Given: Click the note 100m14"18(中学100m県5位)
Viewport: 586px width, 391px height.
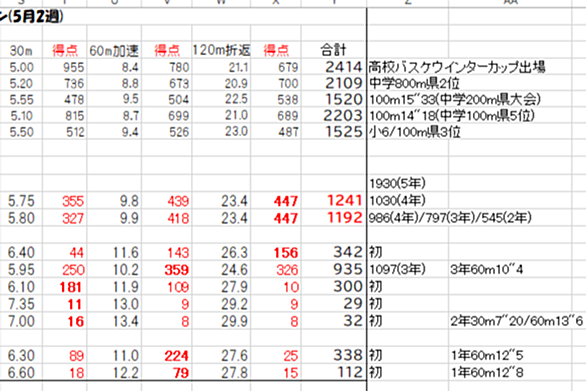Looking at the screenshot, I should coord(452,116).
